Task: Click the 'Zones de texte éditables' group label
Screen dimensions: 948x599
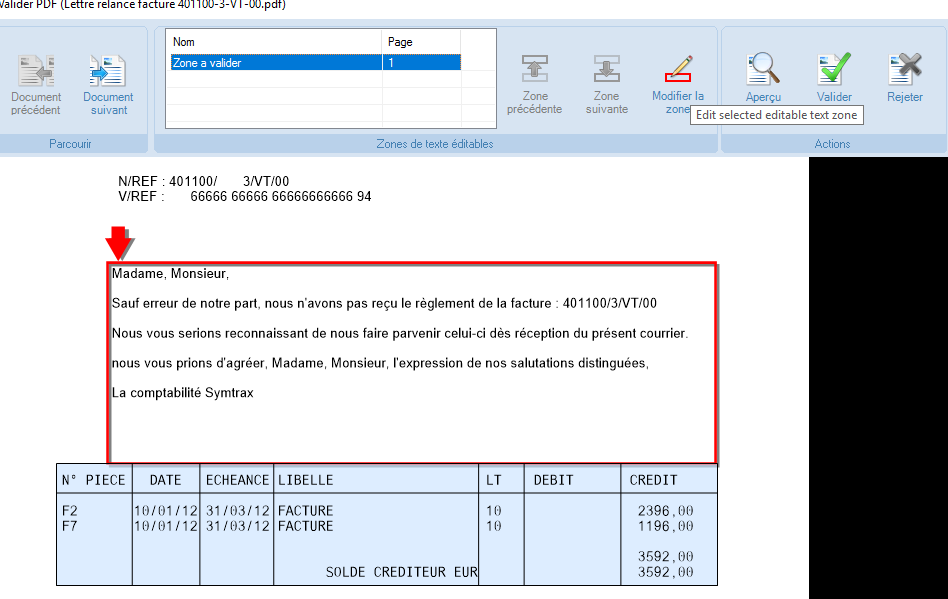Action: point(435,144)
